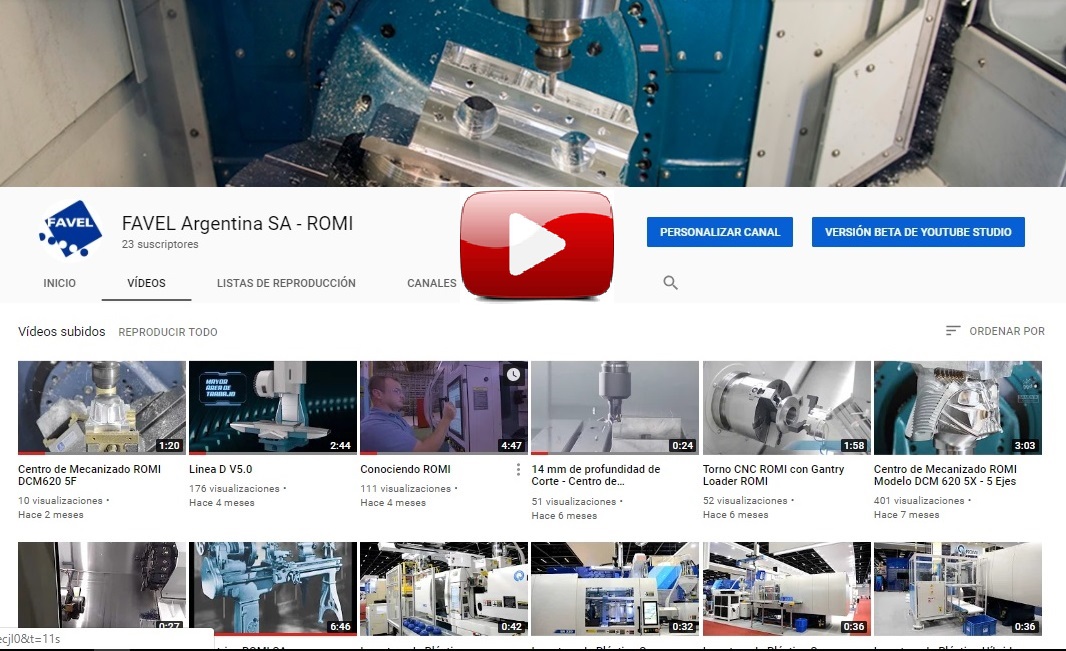The width and height of the screenshot is (1066, 651).
Task: Click the Hace 7 meses upload date
Action: tap(907, 515)
